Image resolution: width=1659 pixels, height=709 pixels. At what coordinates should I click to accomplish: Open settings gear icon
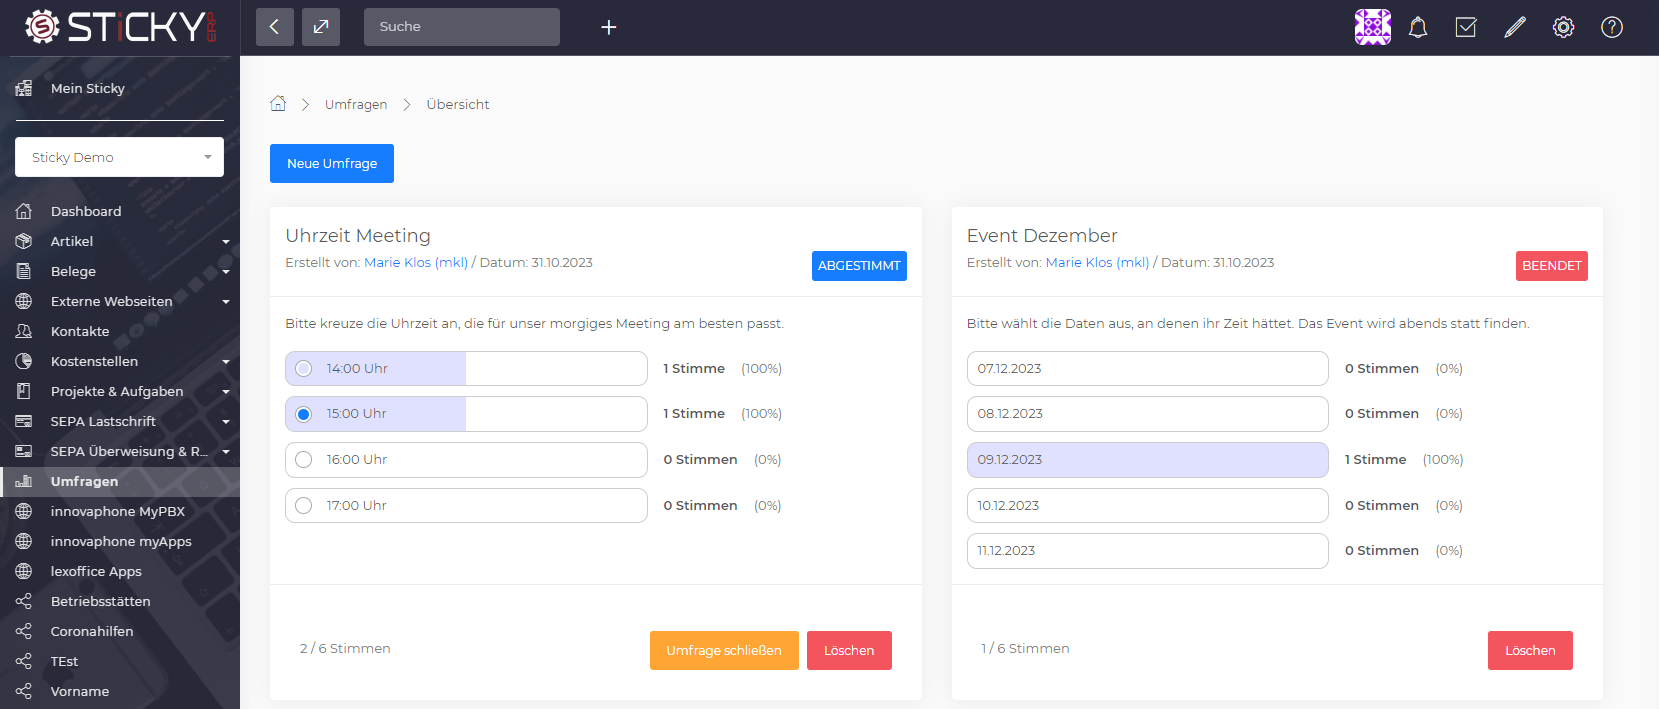[1563, 27]
